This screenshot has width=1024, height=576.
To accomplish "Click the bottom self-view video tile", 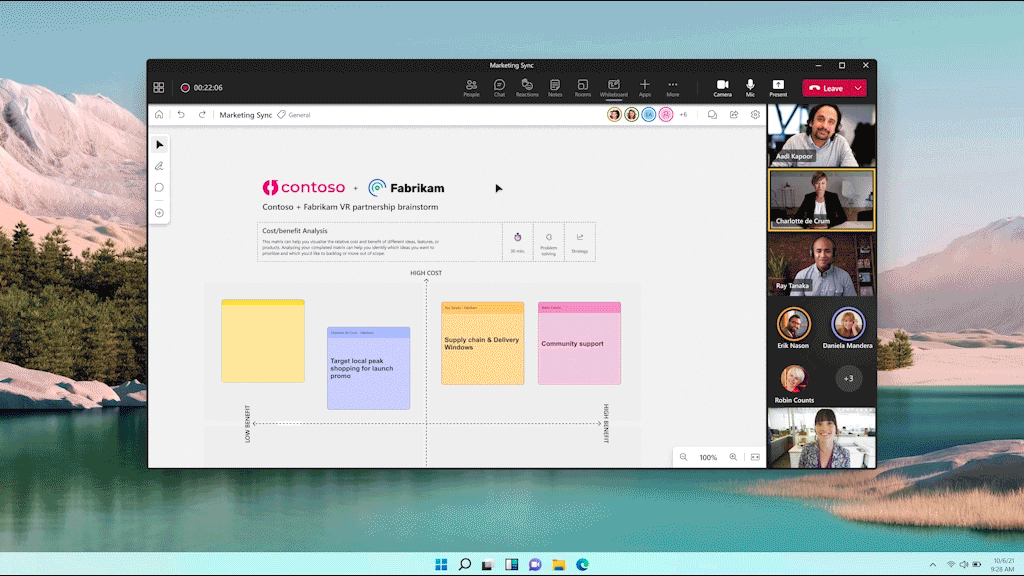I will click(822, 438).
